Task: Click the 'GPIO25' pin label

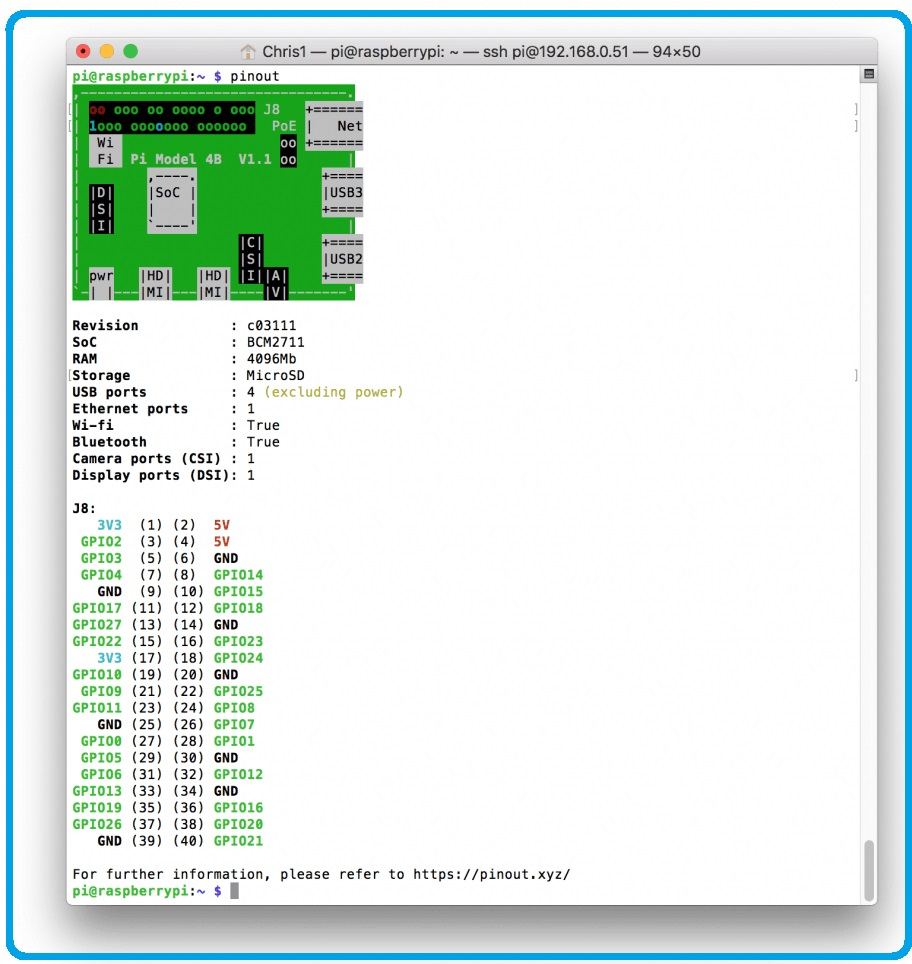Action: tap(238, 690)
